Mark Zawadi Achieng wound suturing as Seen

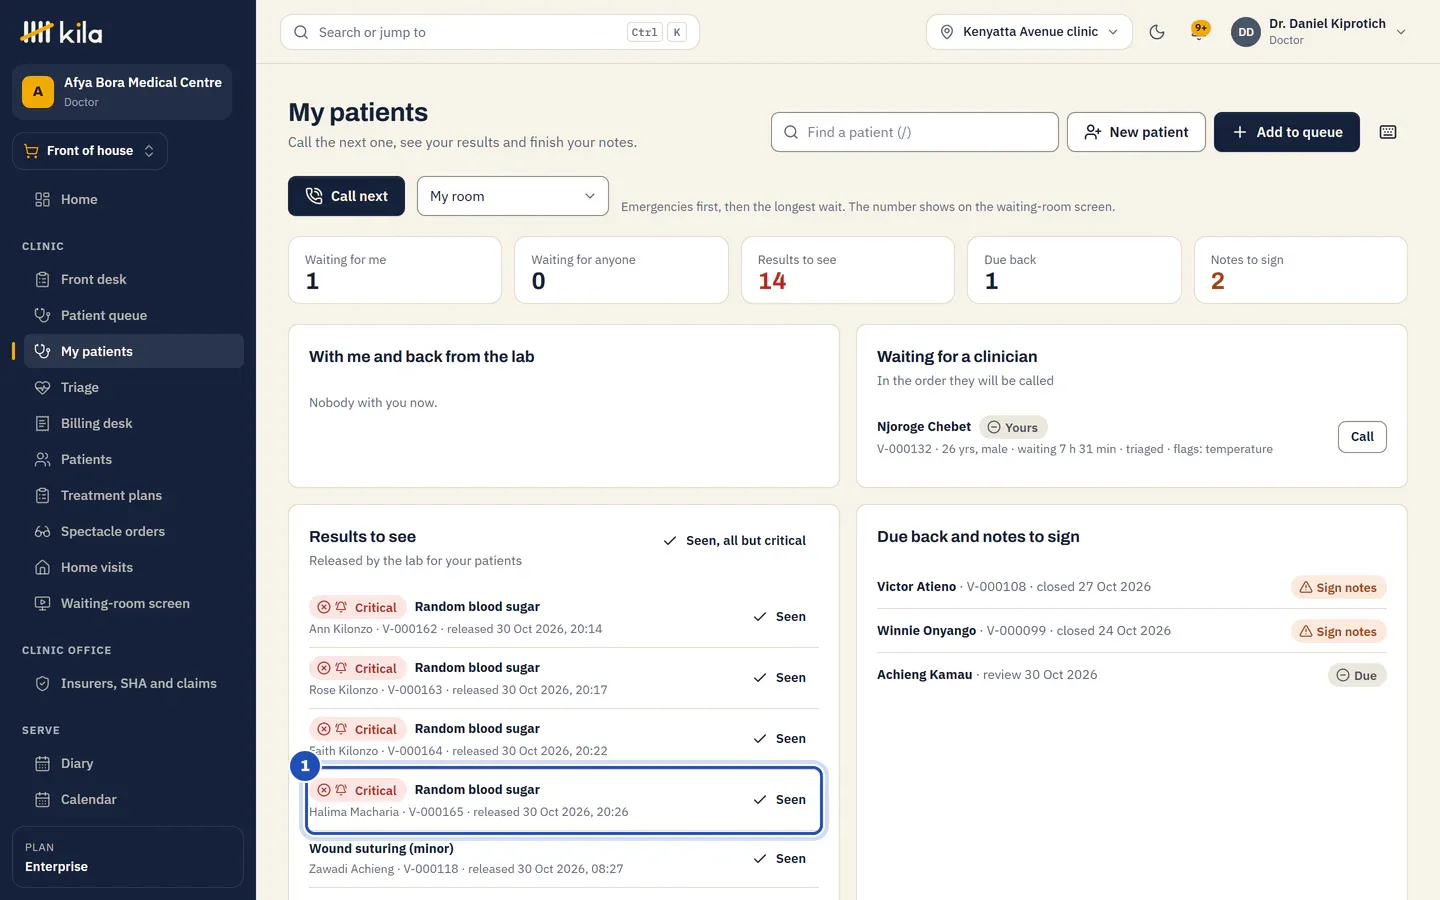point(780,859)
